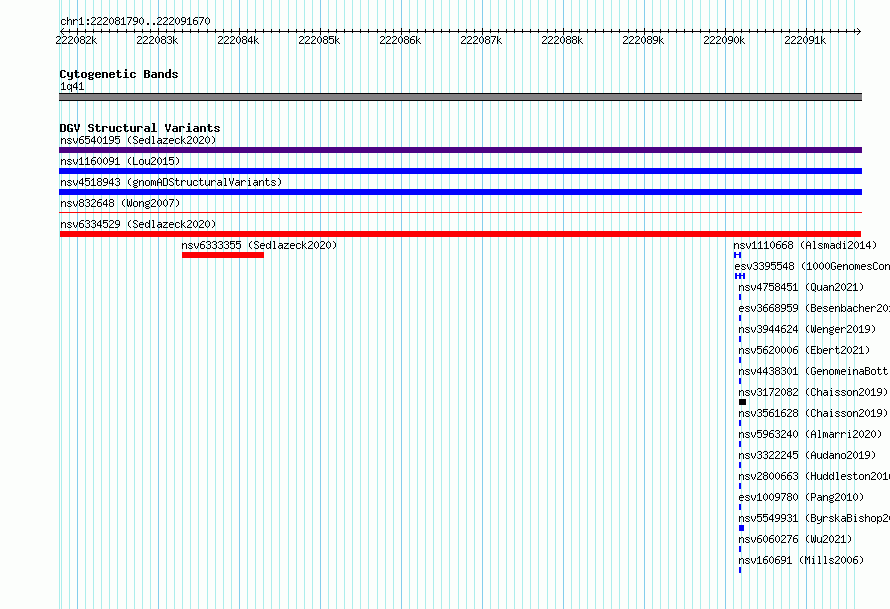Click the nsv1160091 (Lou2015) label
The image size is (890, 609).
120,161
